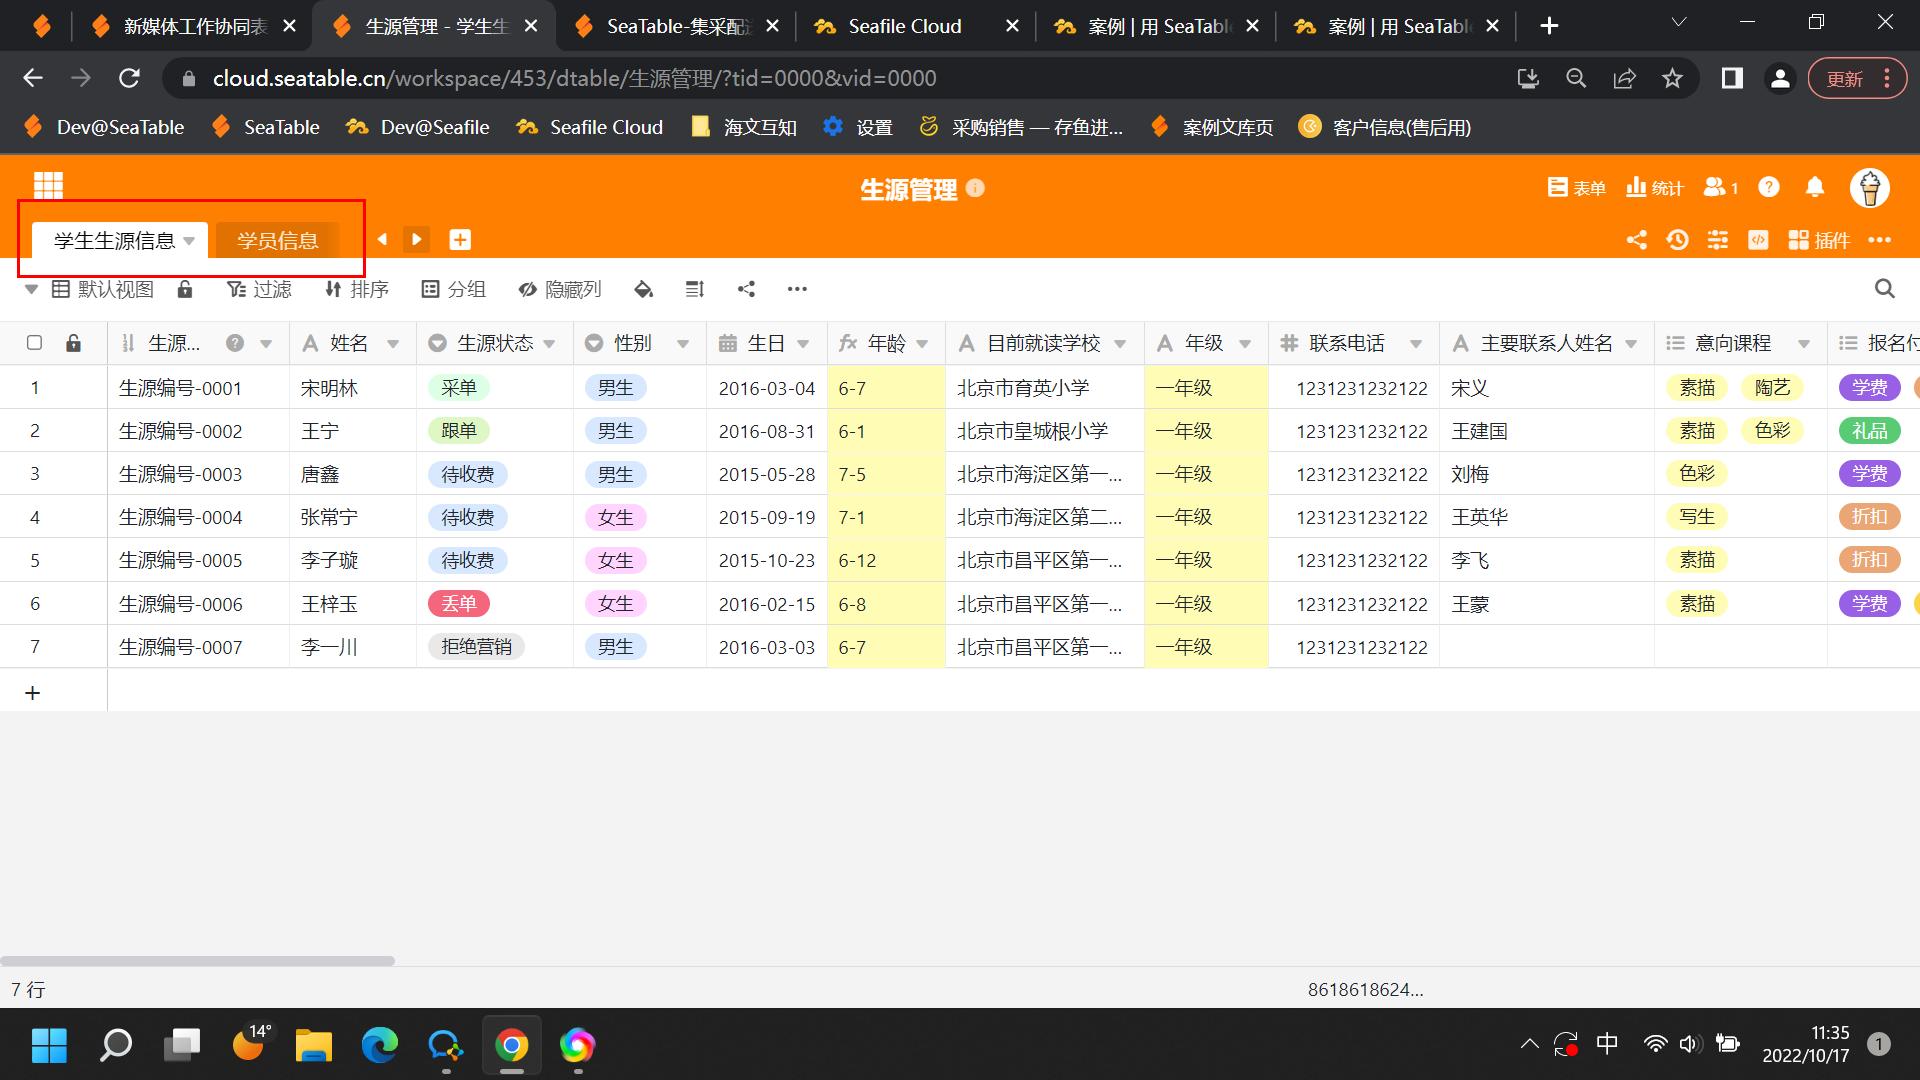
Task: Open the notifications bell
Action: point(1815,187)
